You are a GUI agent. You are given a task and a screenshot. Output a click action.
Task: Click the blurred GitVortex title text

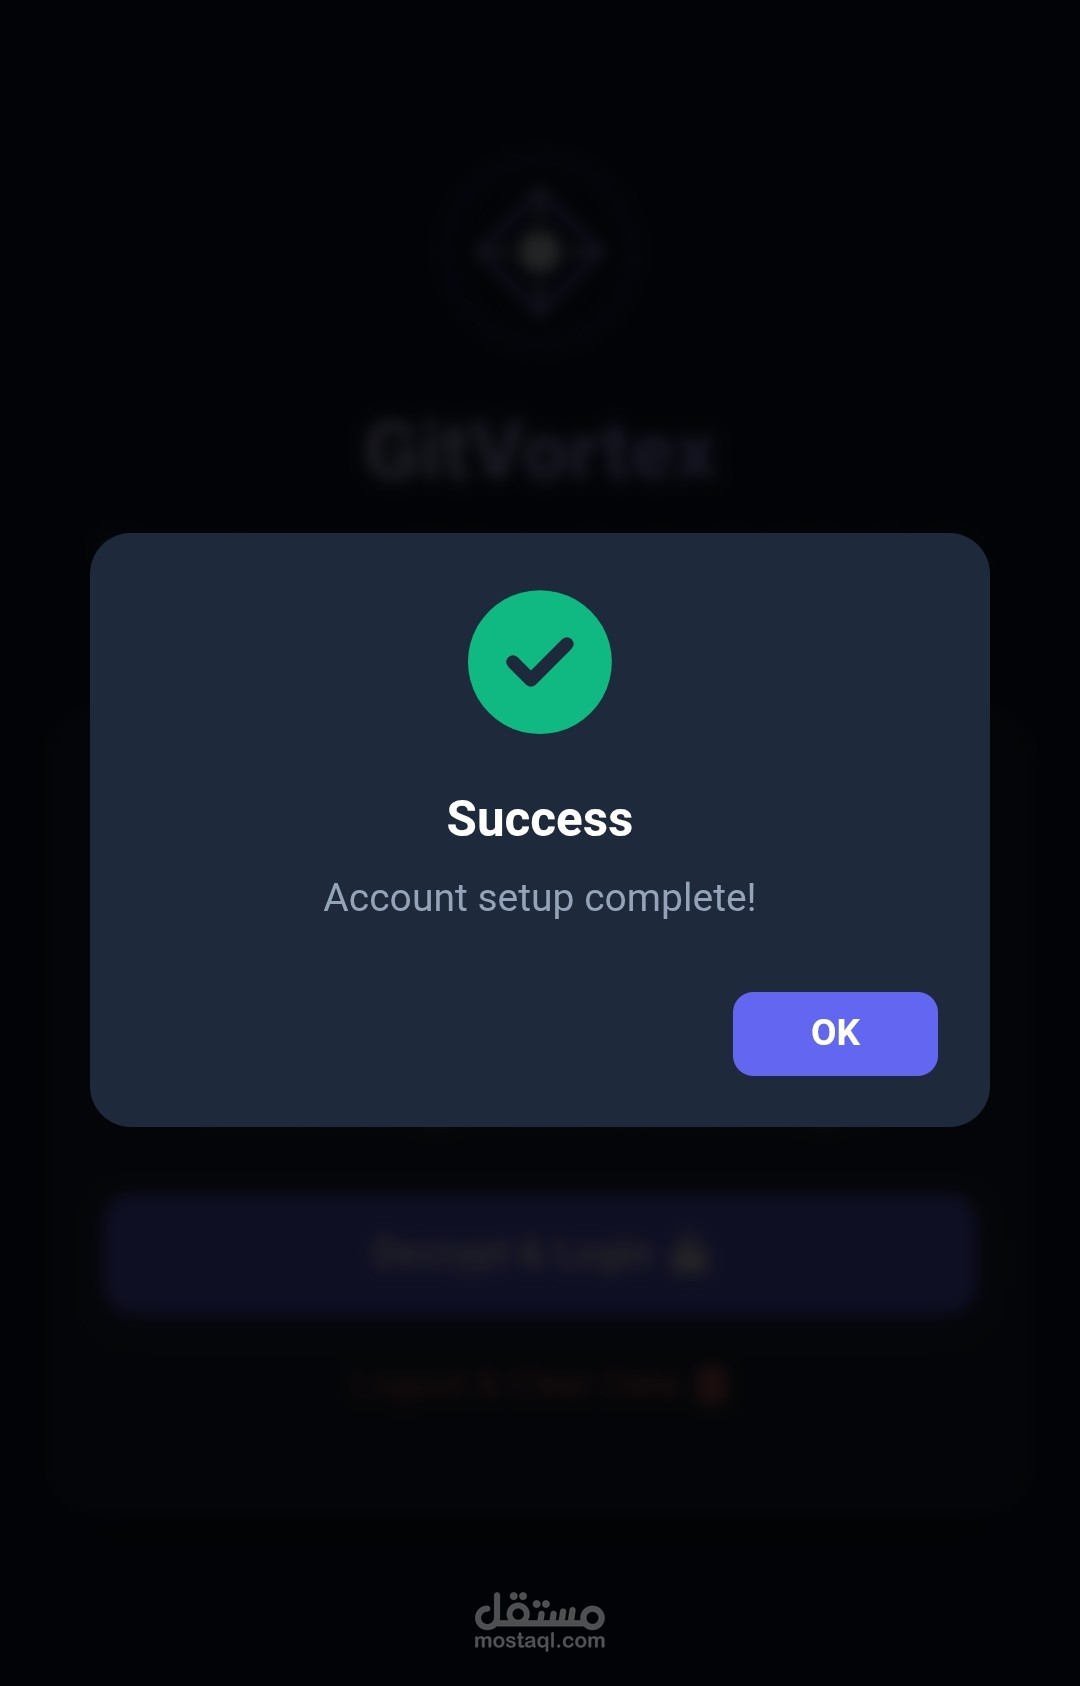(x=540, y=453)
